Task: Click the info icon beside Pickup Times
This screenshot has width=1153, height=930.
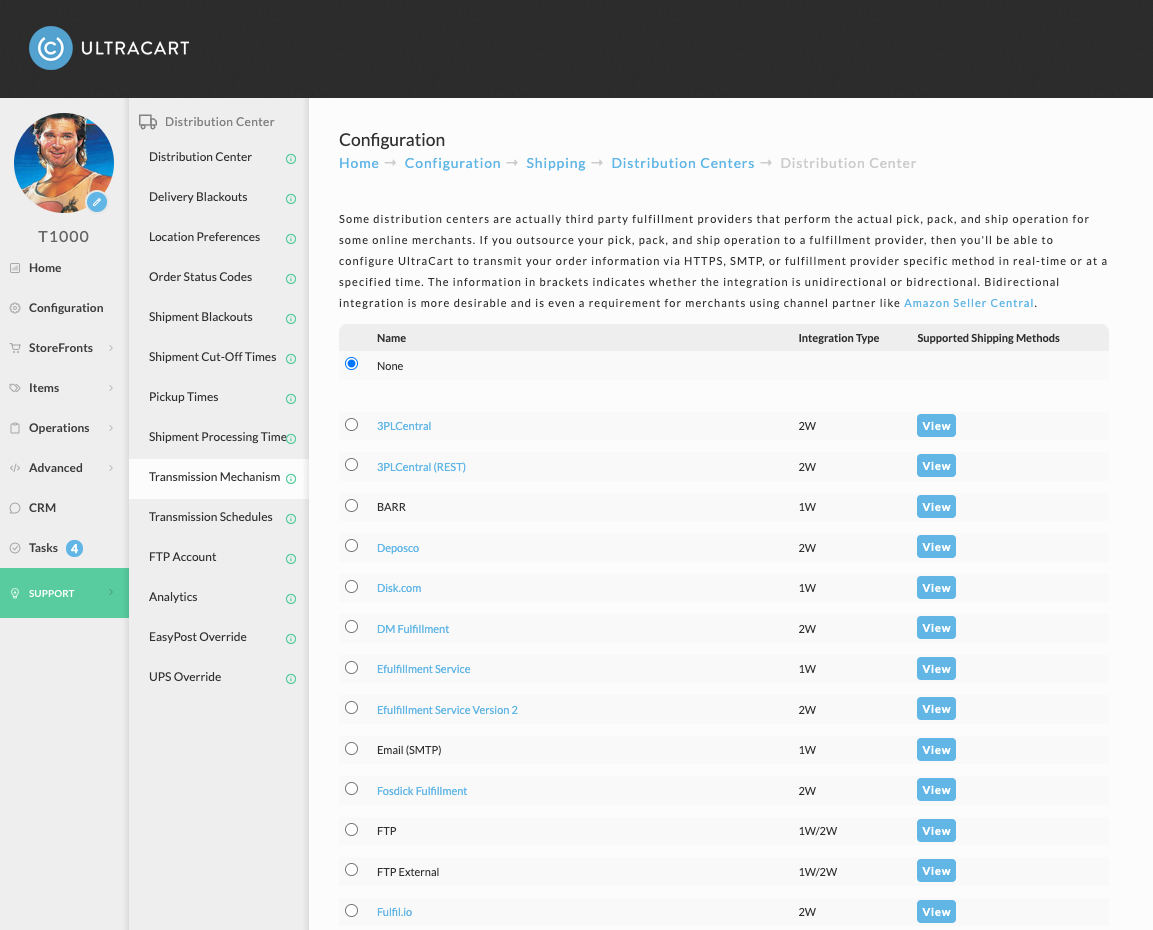Action: [291, 398]
